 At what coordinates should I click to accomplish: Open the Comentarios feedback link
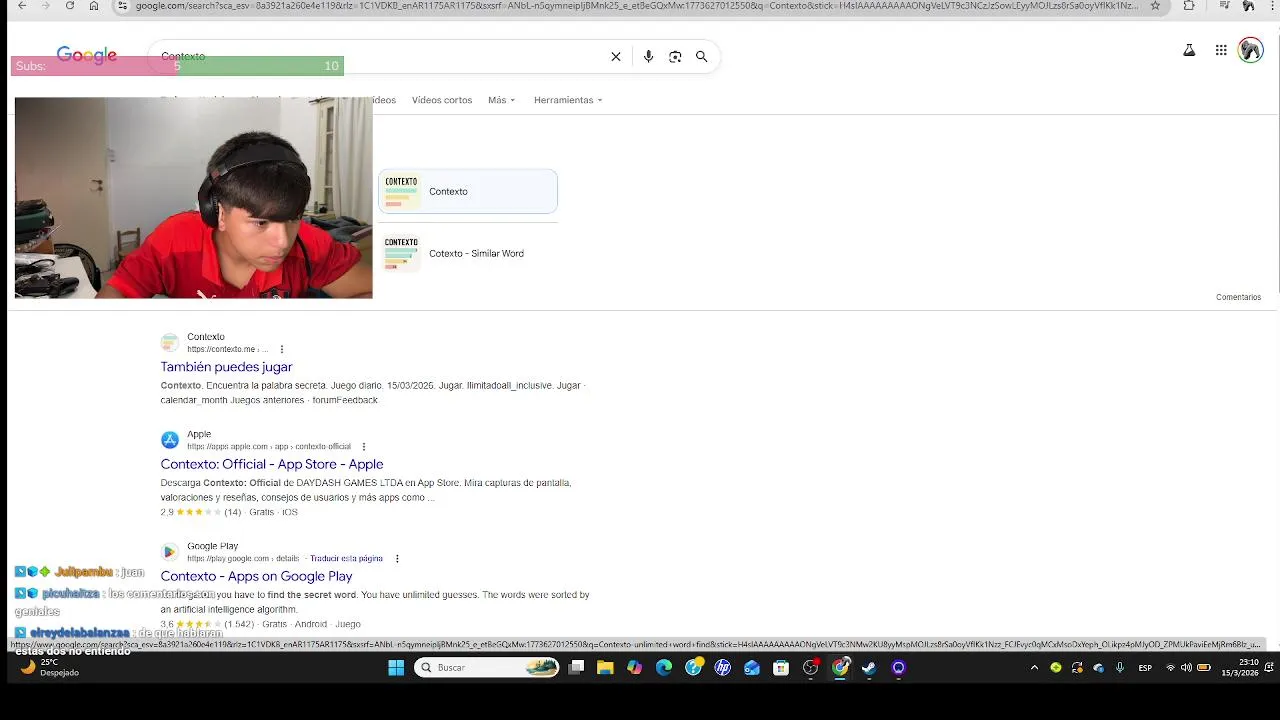coord(1238,297)
